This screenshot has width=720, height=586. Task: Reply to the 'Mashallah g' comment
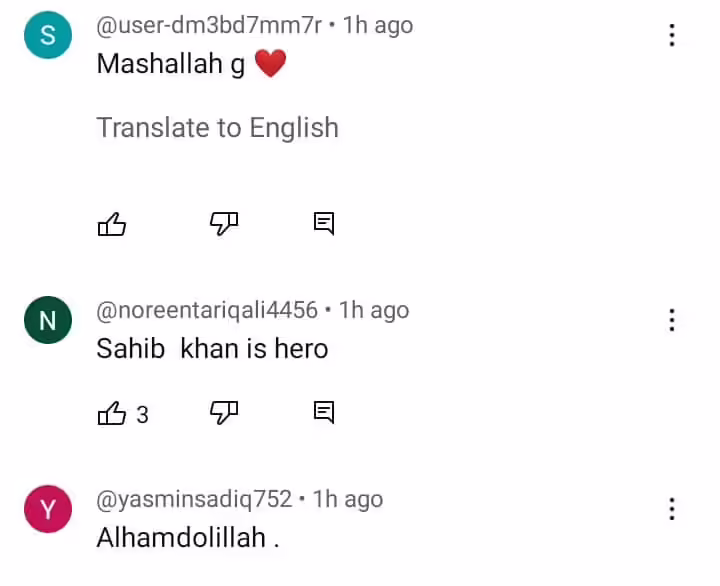[324, 224]
